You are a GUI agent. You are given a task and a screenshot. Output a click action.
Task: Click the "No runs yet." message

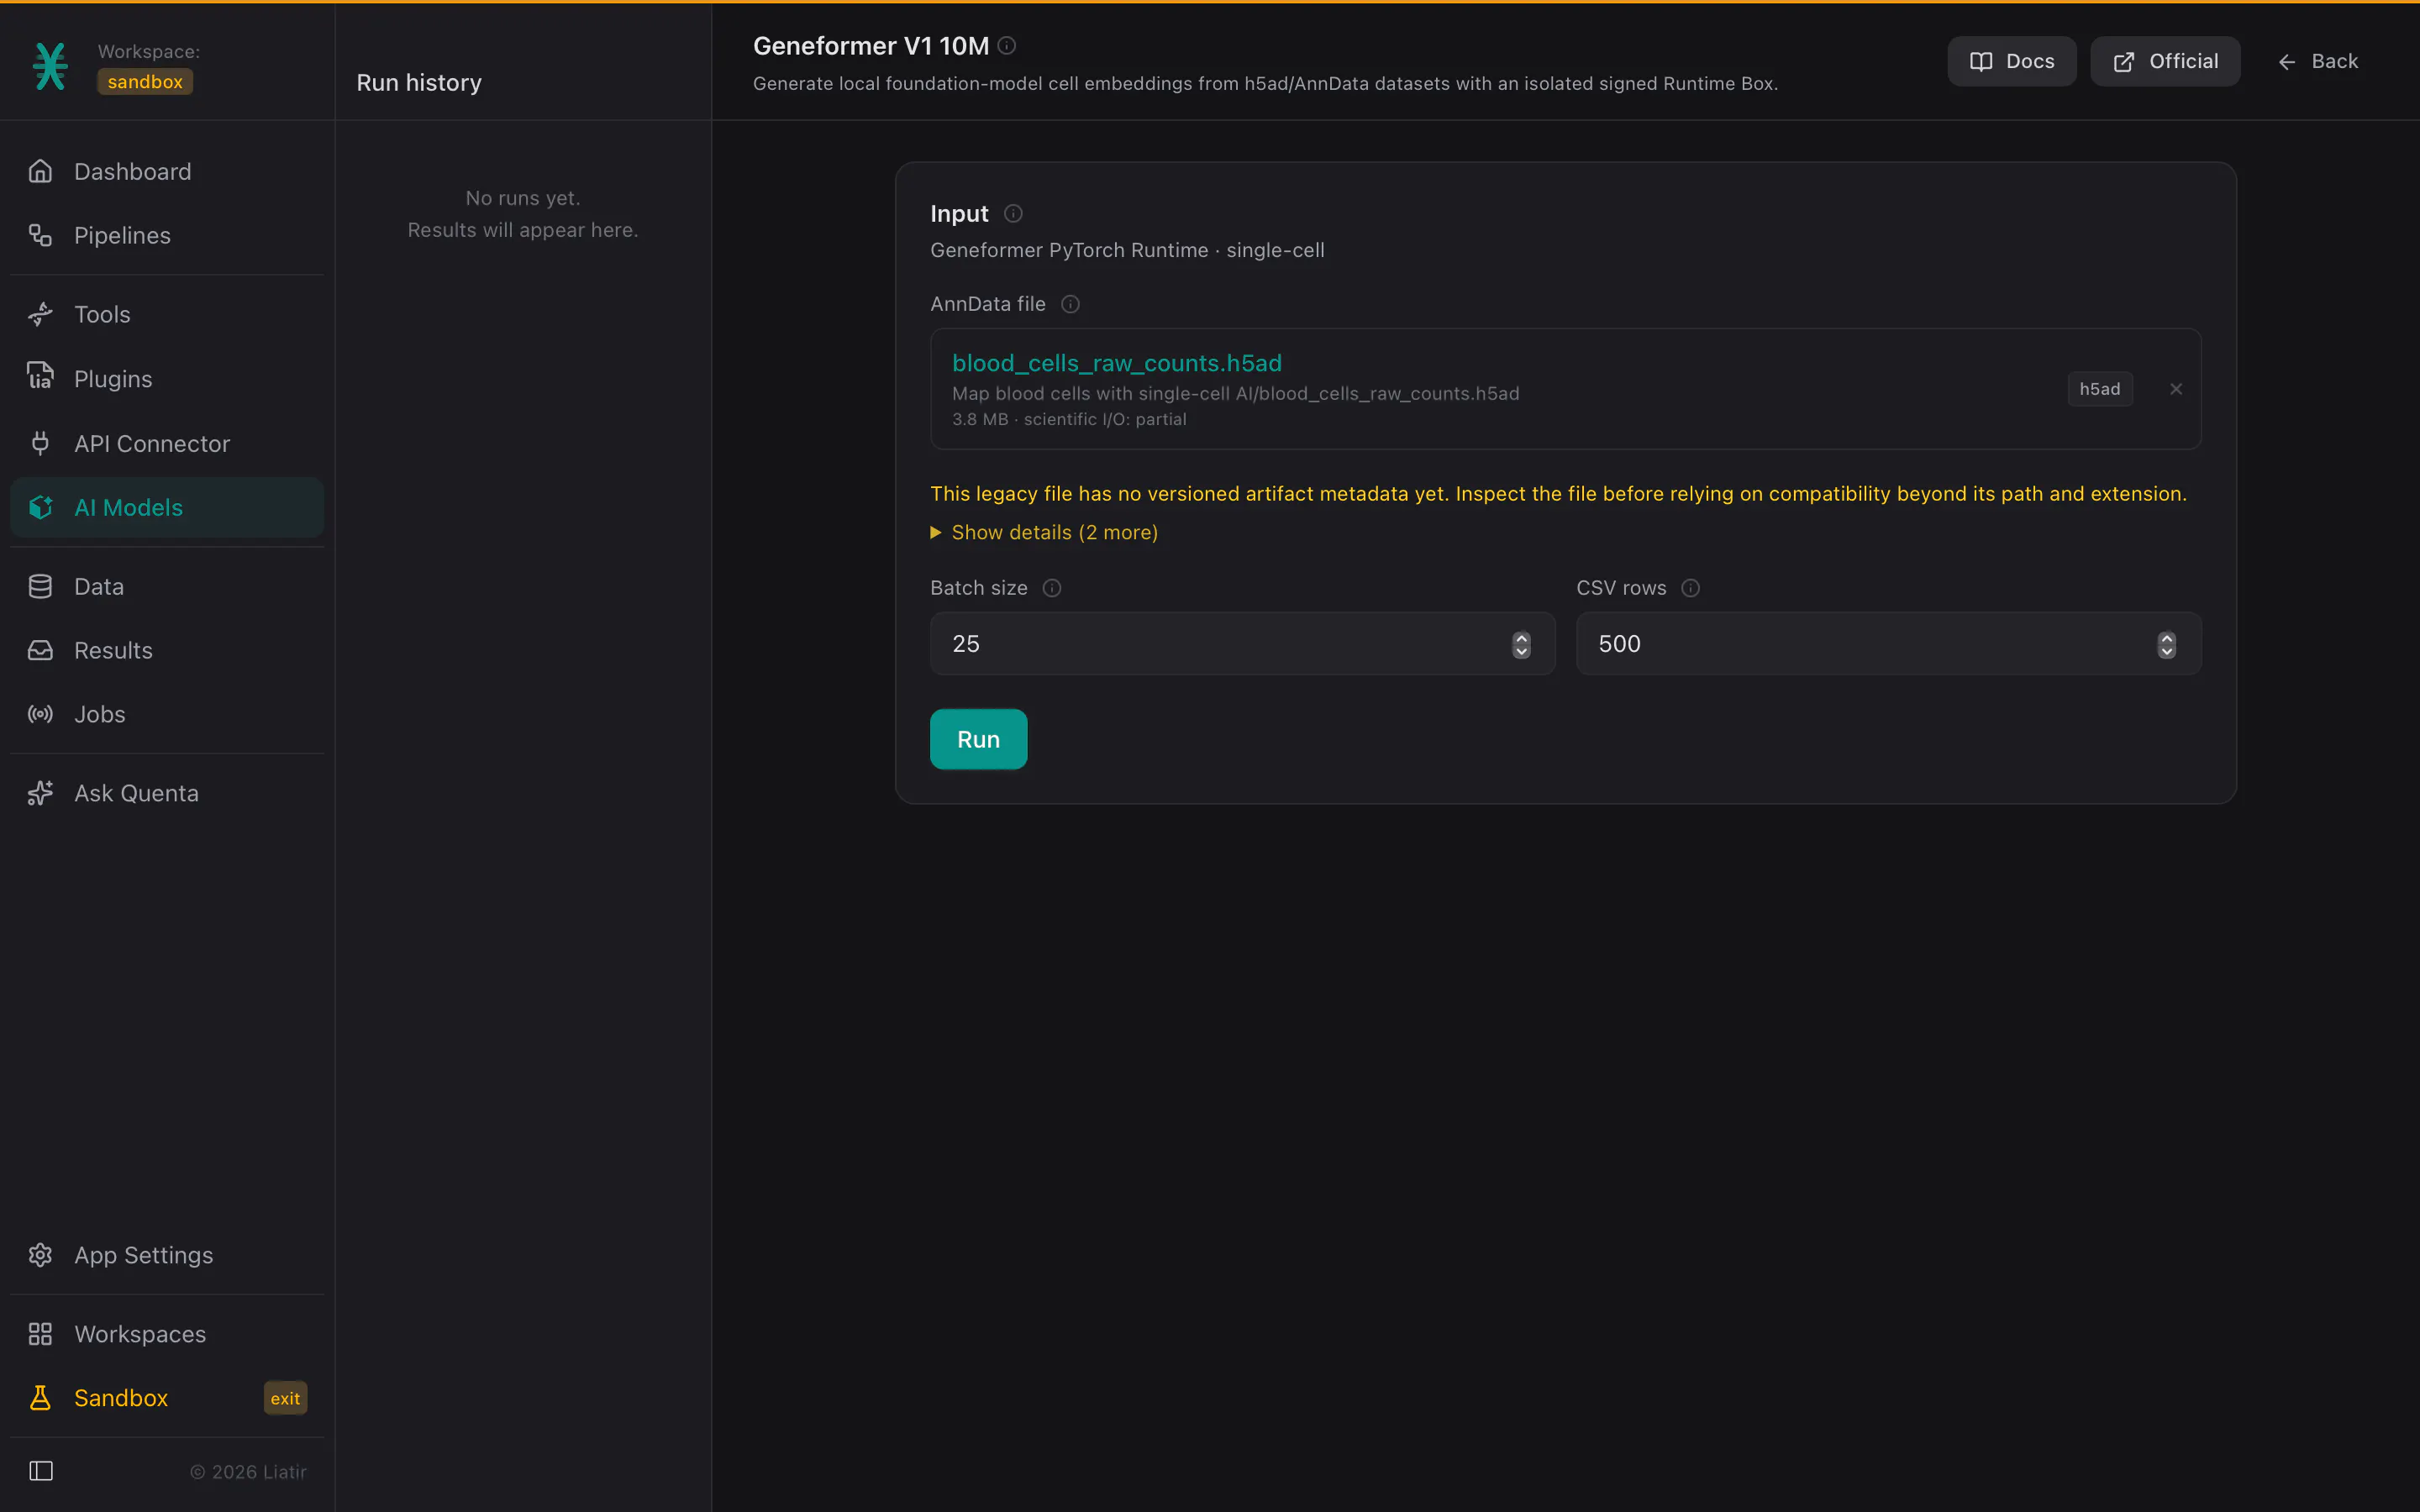coord(523,198)
